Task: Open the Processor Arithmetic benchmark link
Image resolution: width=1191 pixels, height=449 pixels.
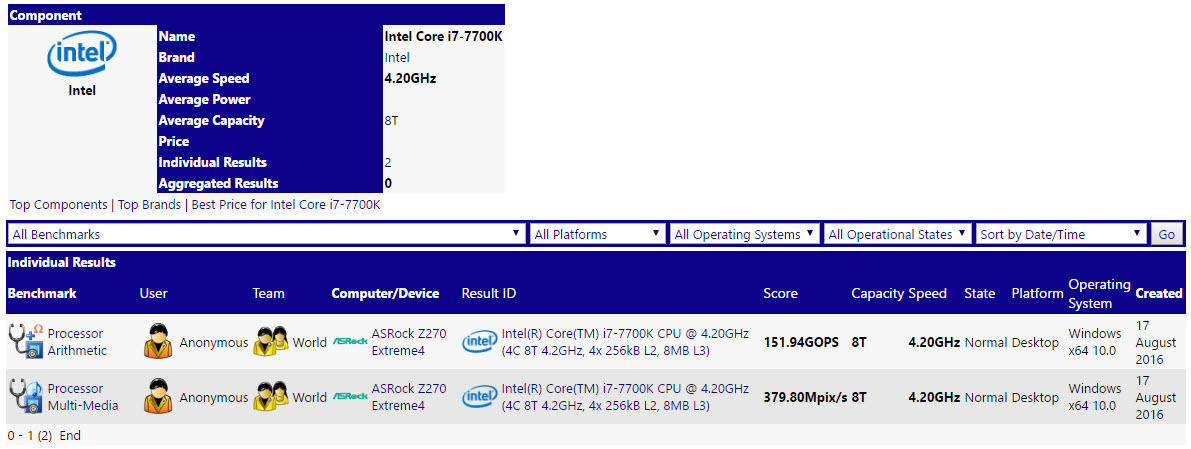Action: click(77, 342)
